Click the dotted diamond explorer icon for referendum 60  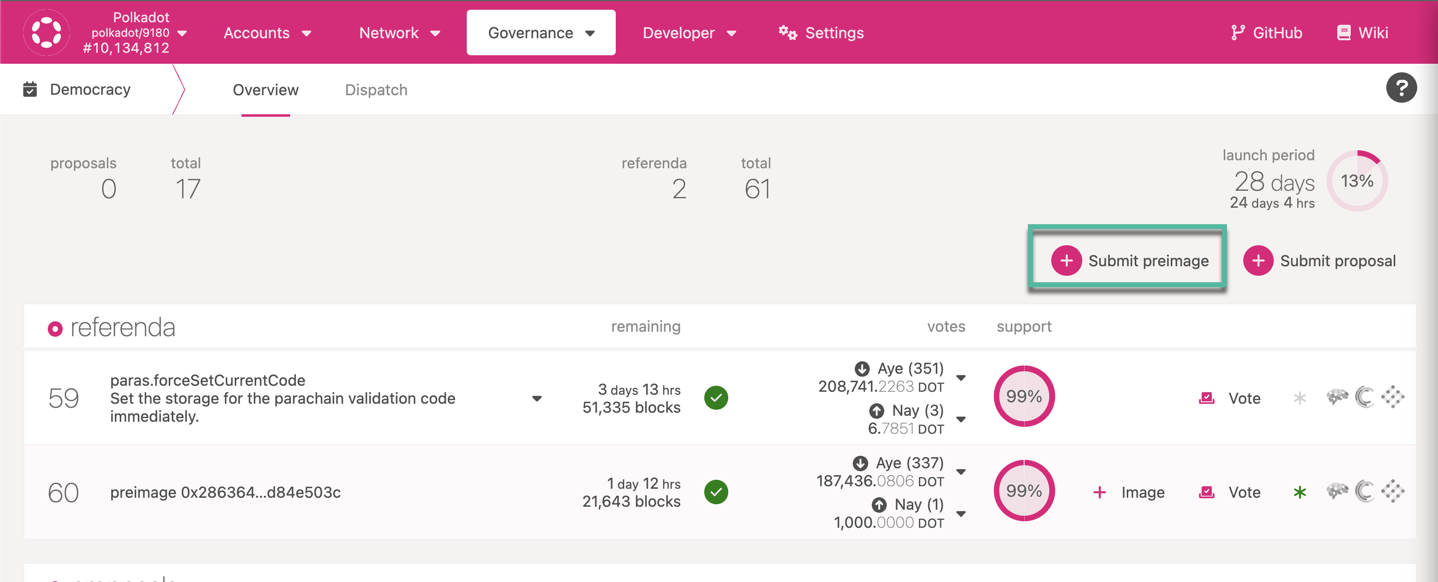(1393, 491)
